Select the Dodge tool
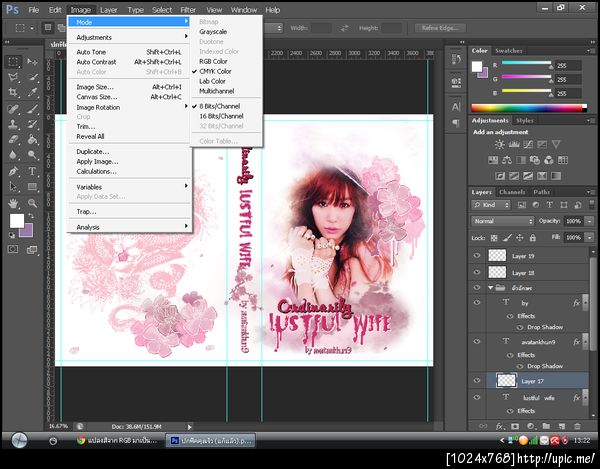 [32, 155]
